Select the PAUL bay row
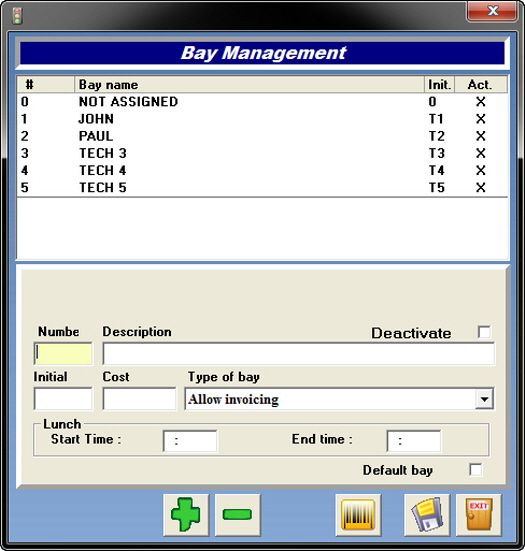 [x=262, y=136]
